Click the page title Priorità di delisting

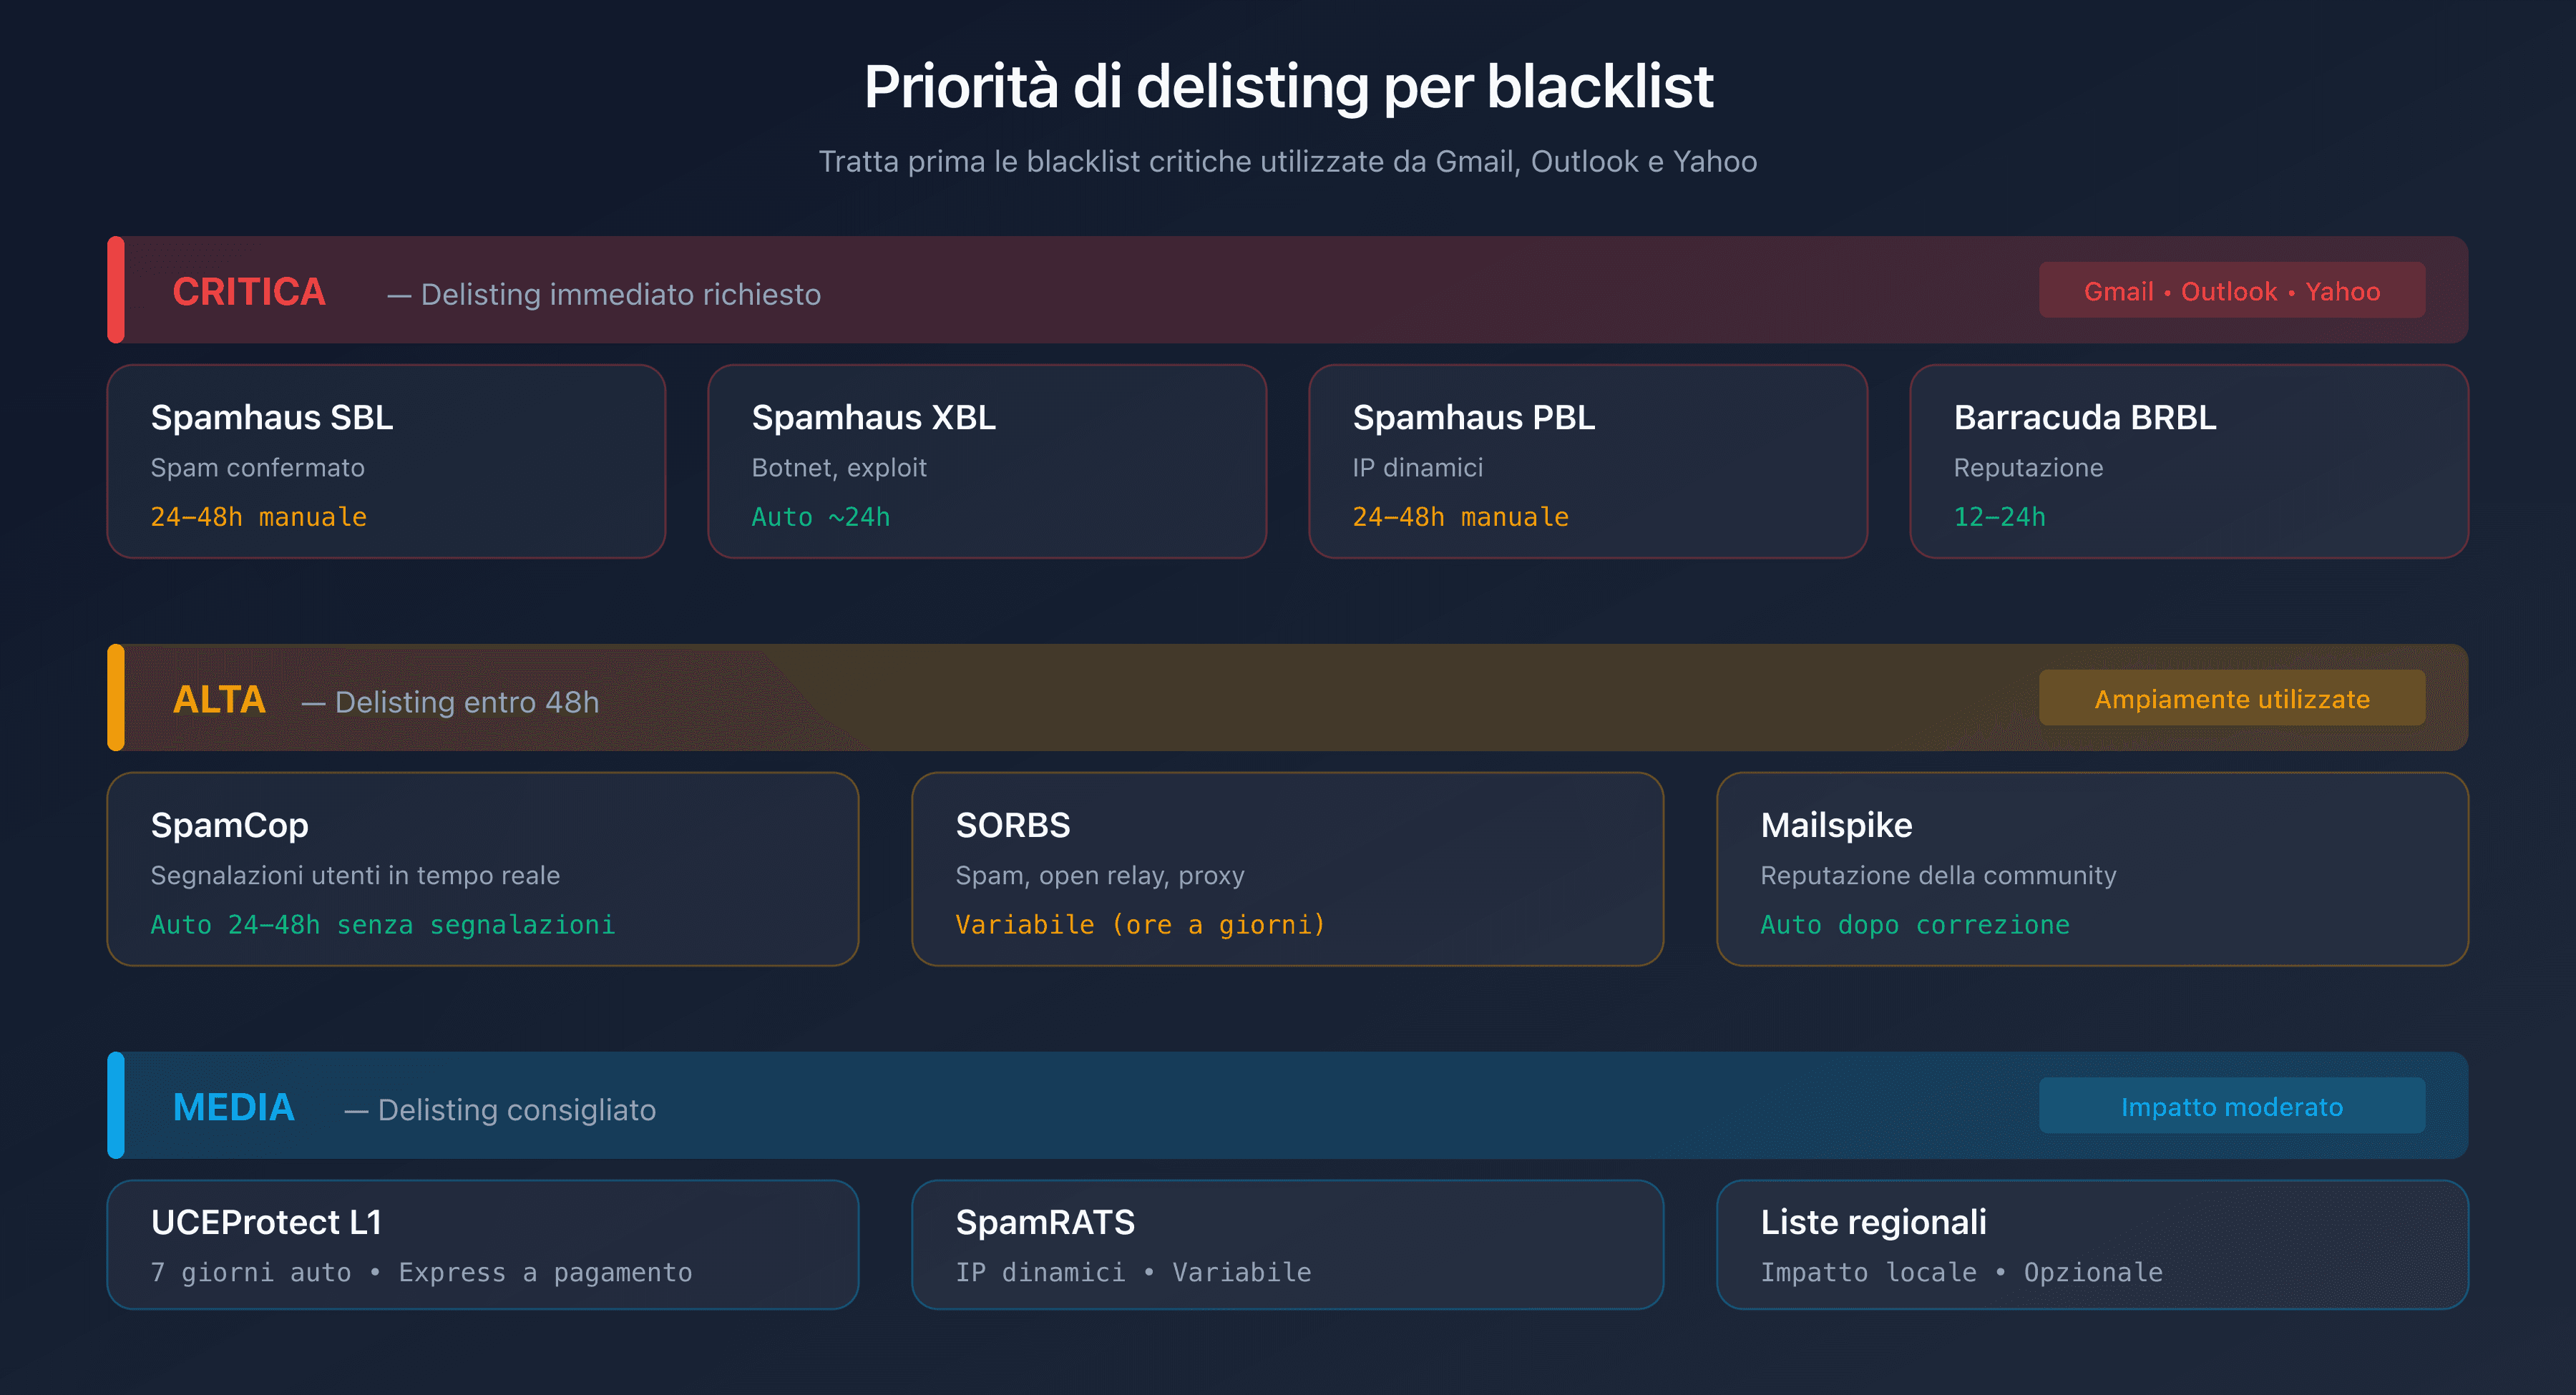pos(1288,87)
